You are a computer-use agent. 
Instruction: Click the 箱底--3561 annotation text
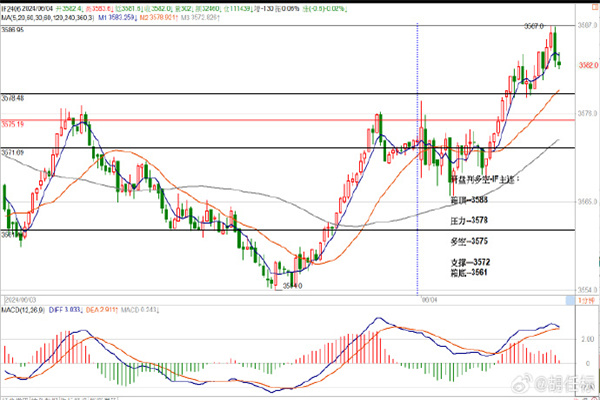(468, 271)
